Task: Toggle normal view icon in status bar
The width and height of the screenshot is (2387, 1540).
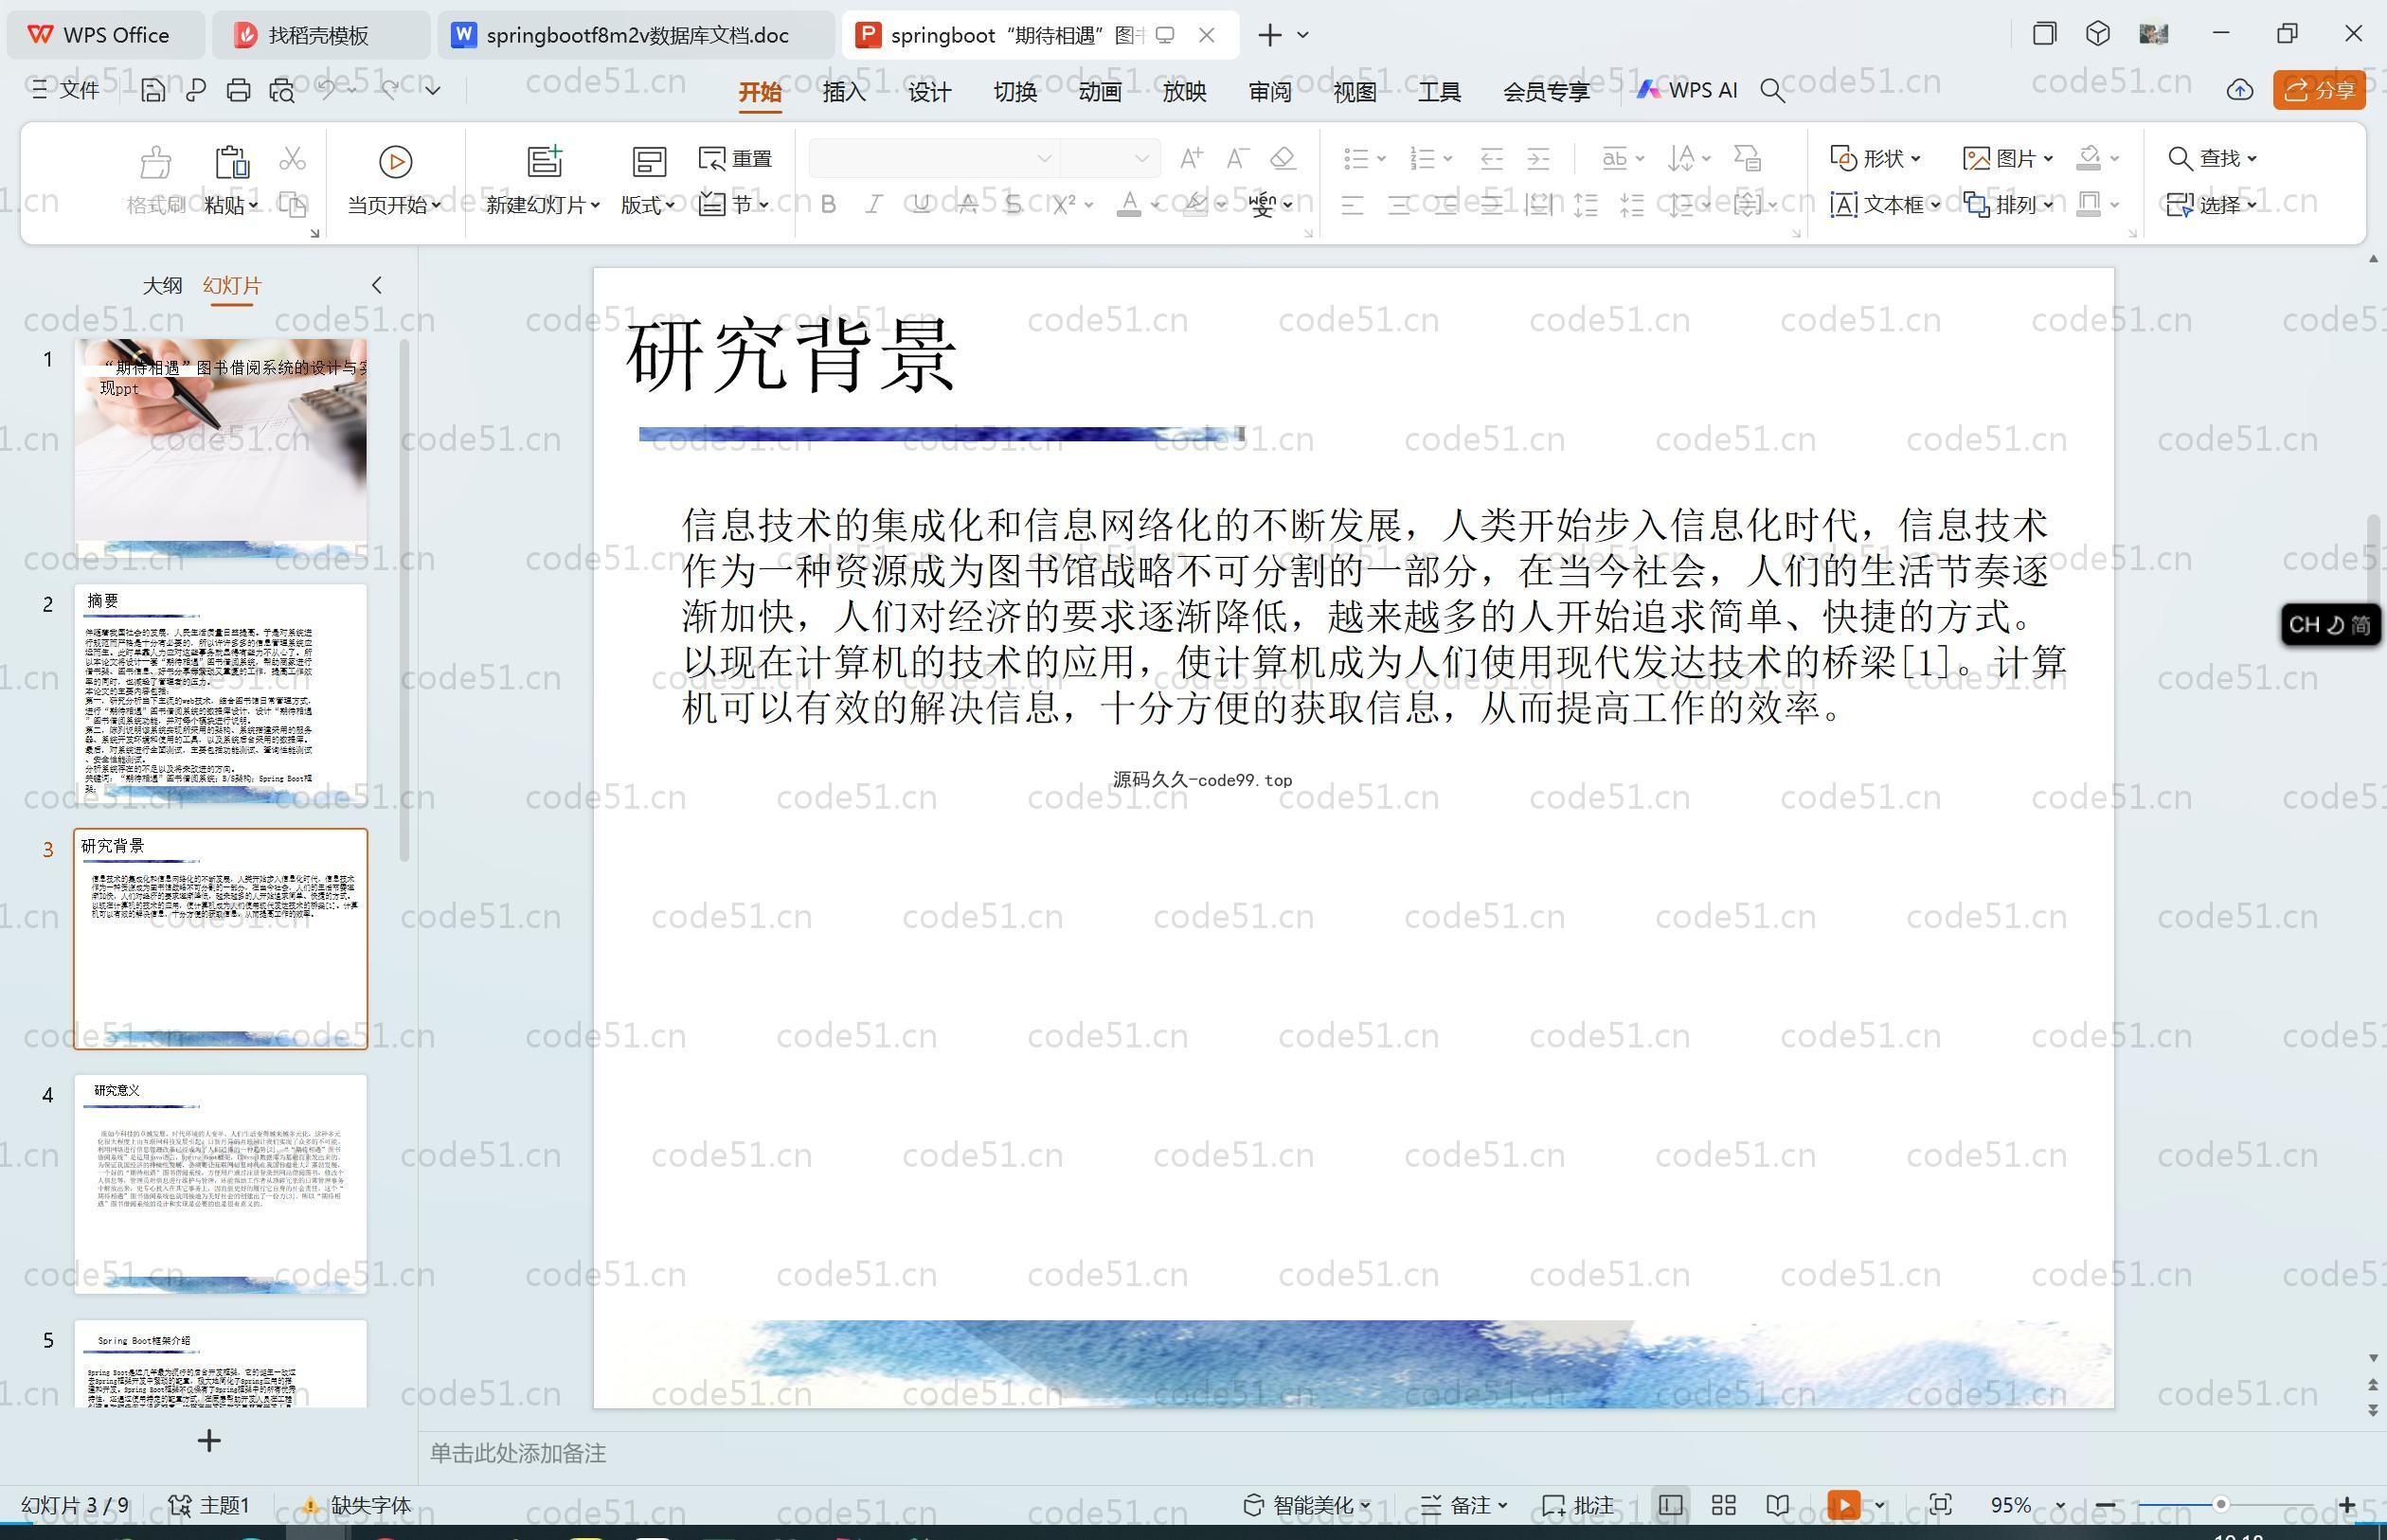Action: coord(1670,1505)
